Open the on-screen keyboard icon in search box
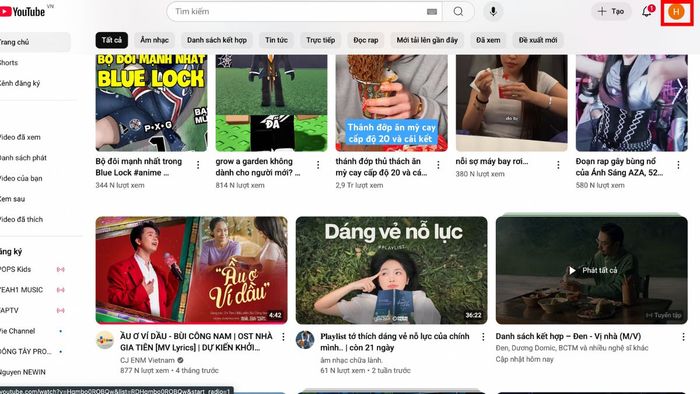Image resolution: width=700 pixels, height=394 pixels. pyautogui.click(x=432, y=12)
